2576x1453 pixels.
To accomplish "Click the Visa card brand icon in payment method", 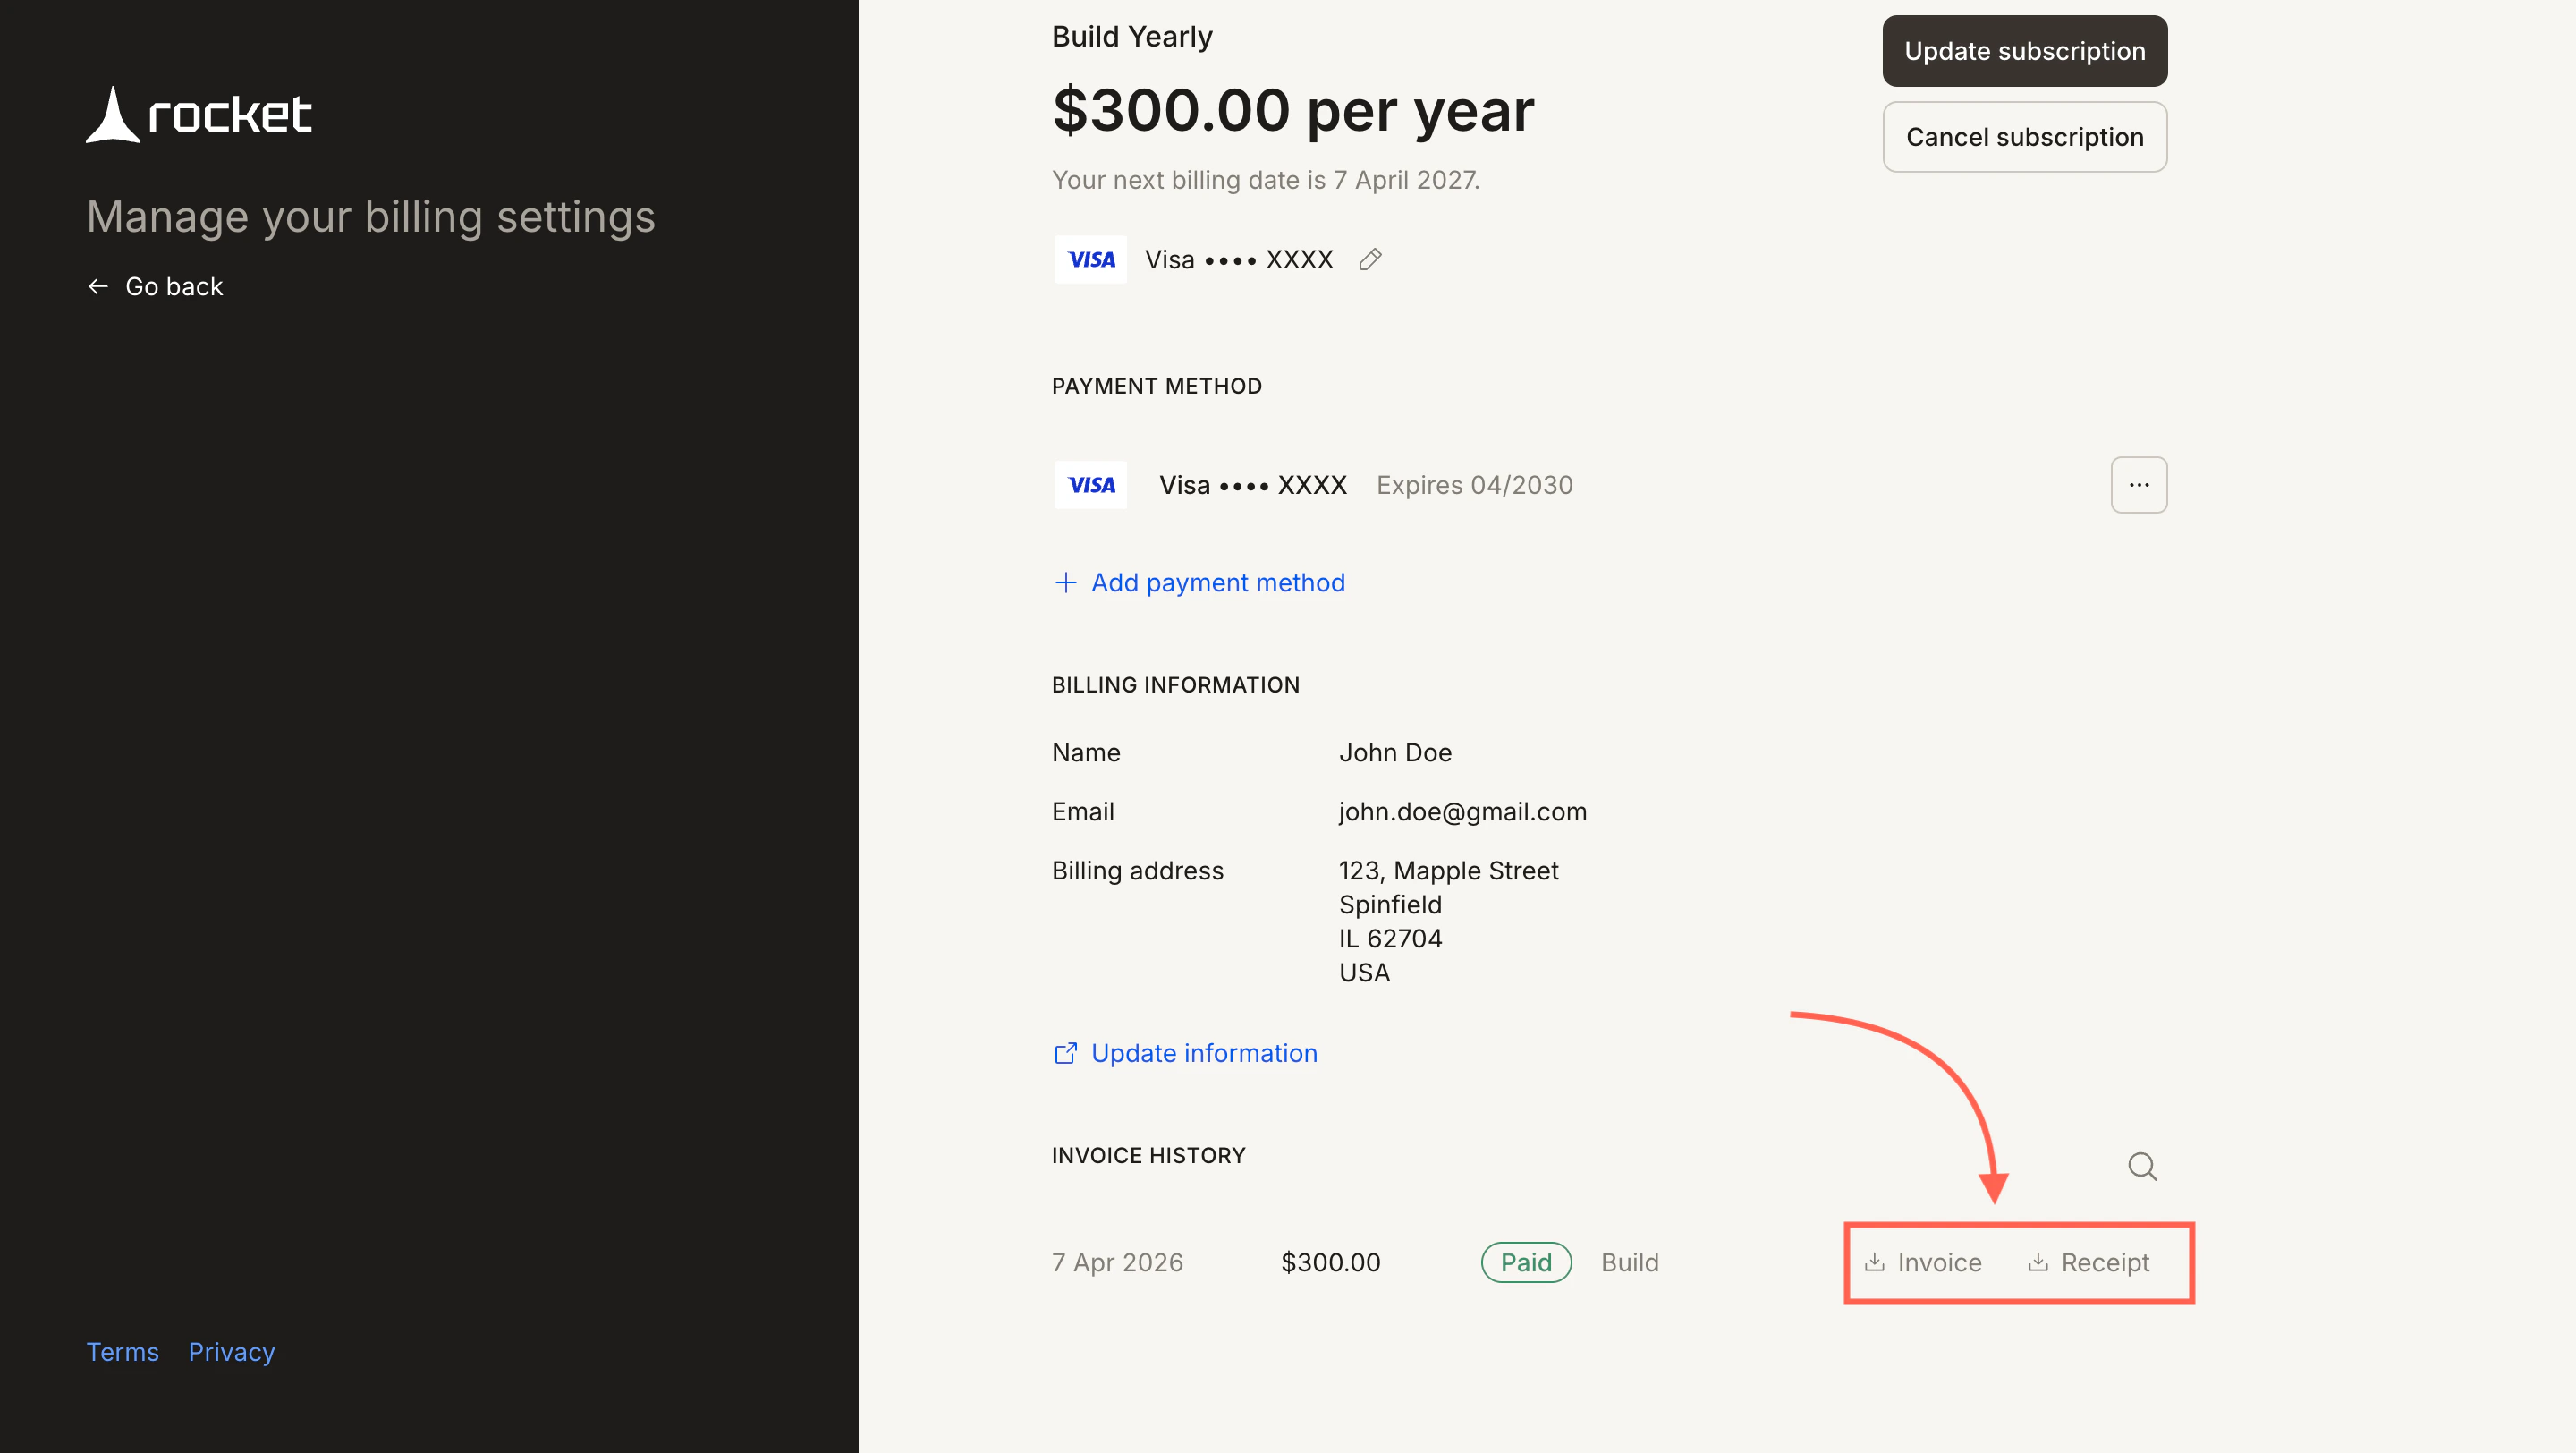I will pyautogui.click(x=1091, y=484).
